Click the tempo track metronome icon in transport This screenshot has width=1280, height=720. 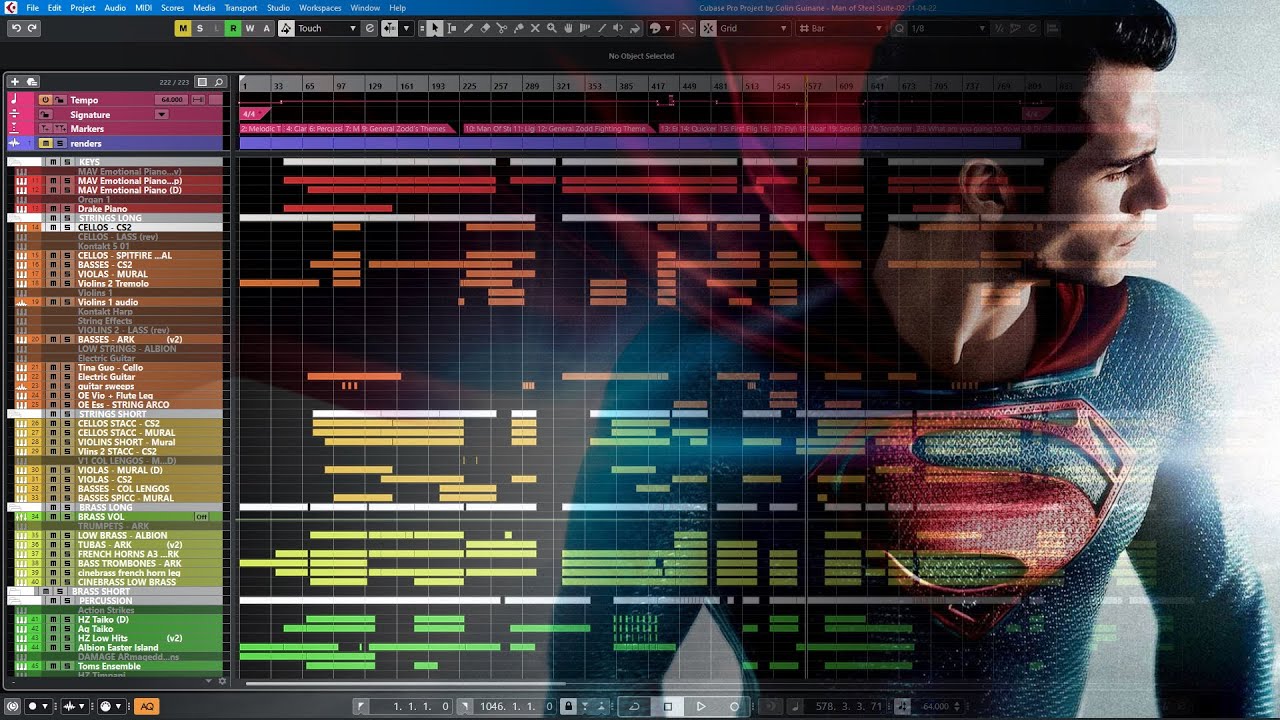903,706
